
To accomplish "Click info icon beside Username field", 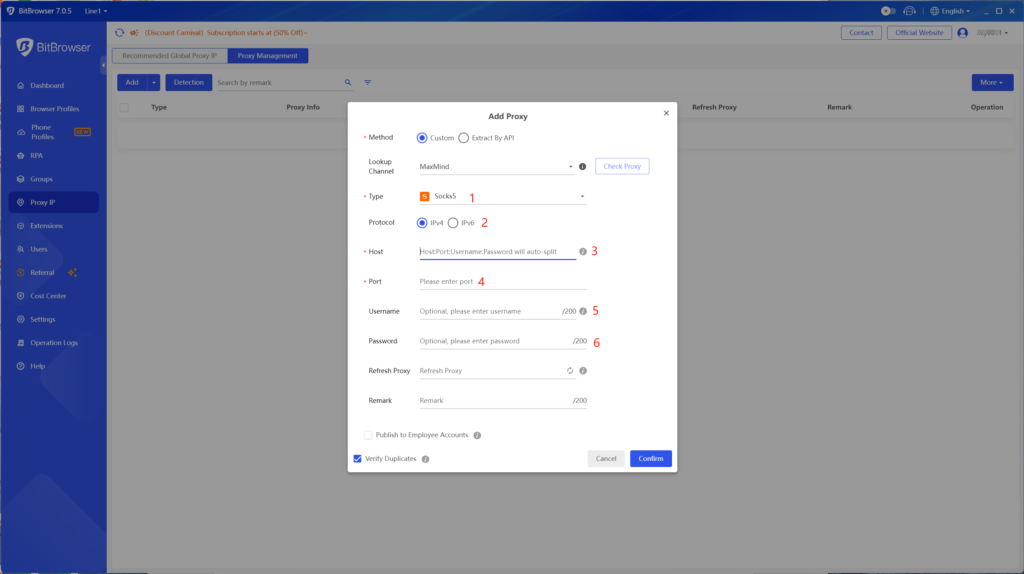I will pos(583,311).
